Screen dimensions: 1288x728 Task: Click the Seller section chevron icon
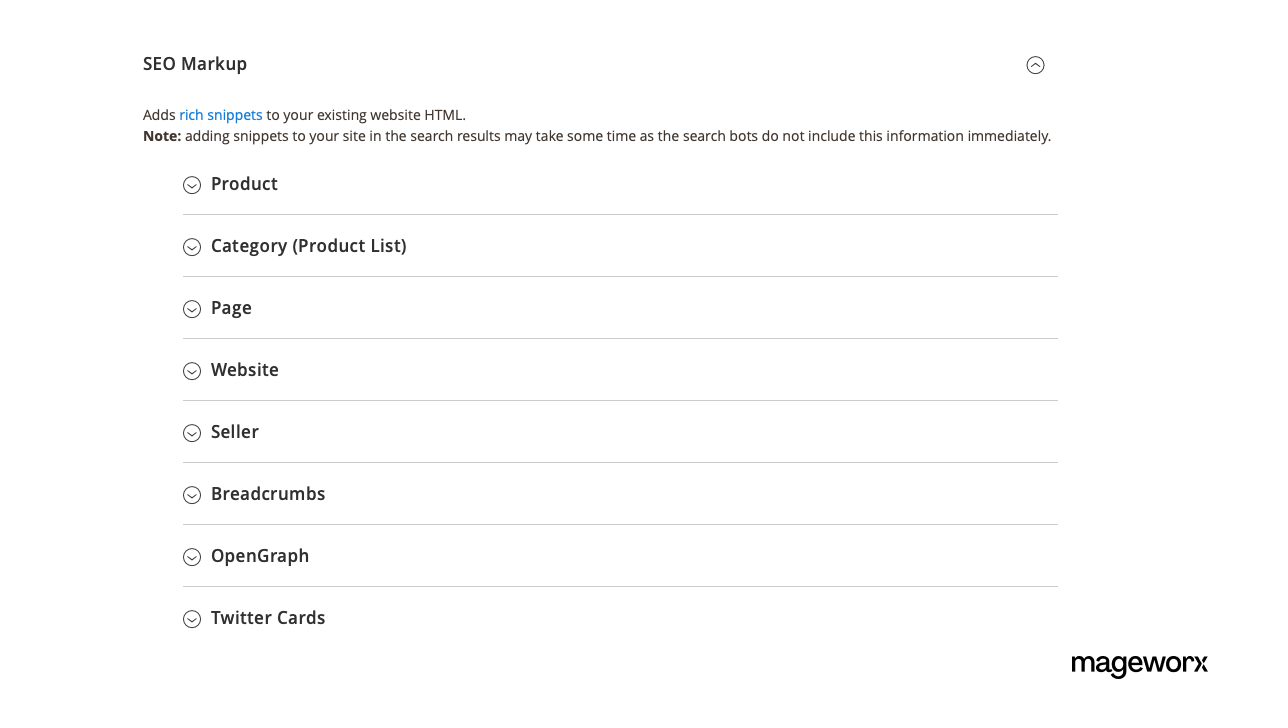click(192, 433)
